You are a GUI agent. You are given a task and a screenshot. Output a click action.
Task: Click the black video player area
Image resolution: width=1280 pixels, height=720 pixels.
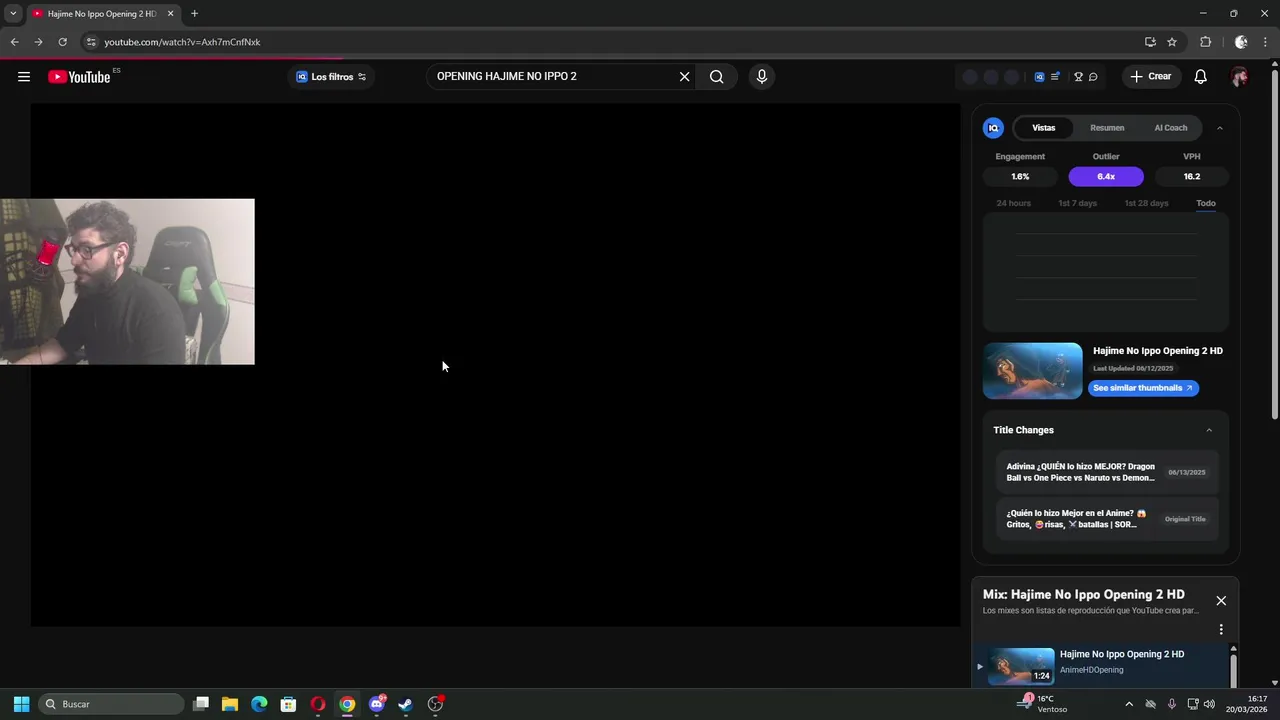coord(495,365)
